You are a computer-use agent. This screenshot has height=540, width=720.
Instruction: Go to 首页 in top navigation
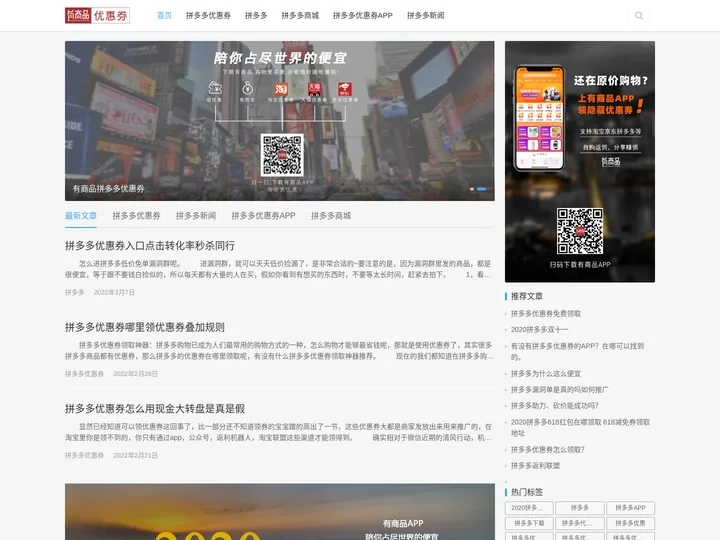164,16
